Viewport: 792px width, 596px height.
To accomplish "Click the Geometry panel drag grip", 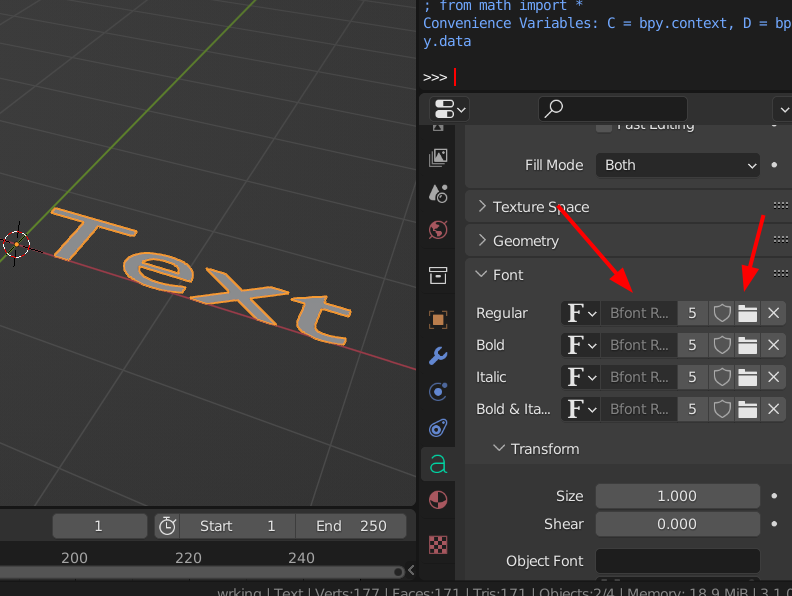I will (780, 239).
